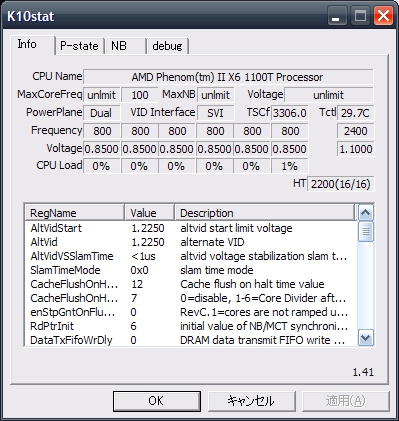Screen dimensions: 399x421
Task: Click the register list scrollbar thumb
Action: 366,231
